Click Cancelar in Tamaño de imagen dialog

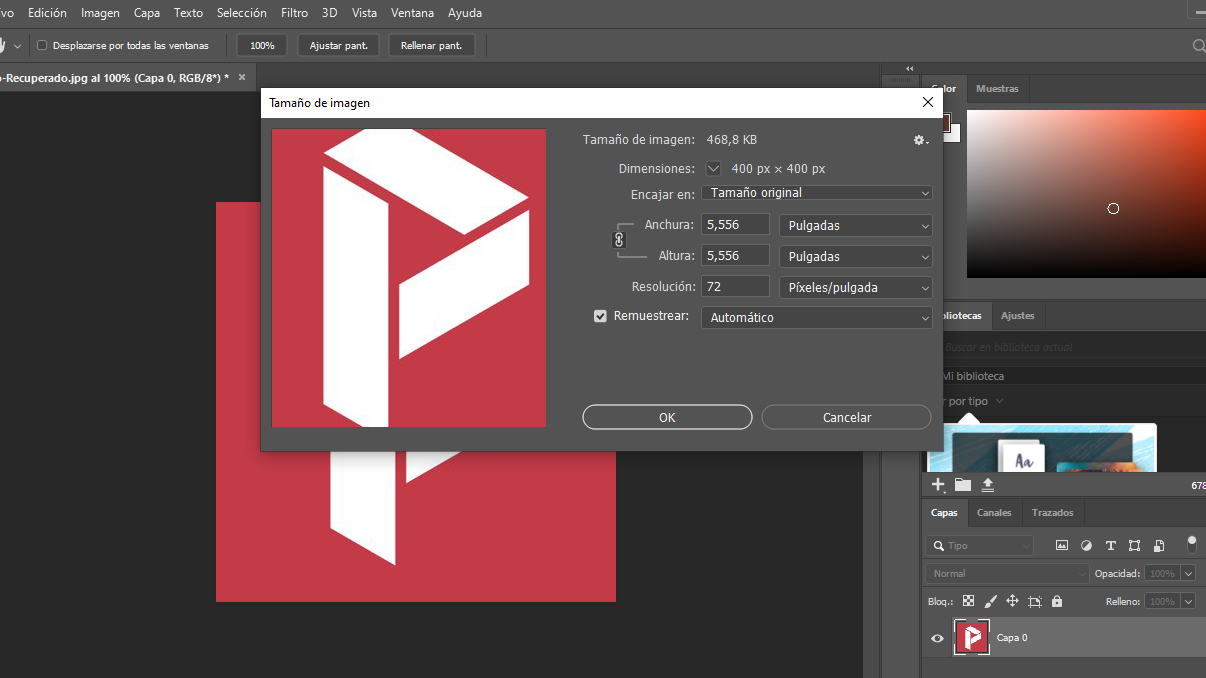pyautogui.click(x=847, y=417)
